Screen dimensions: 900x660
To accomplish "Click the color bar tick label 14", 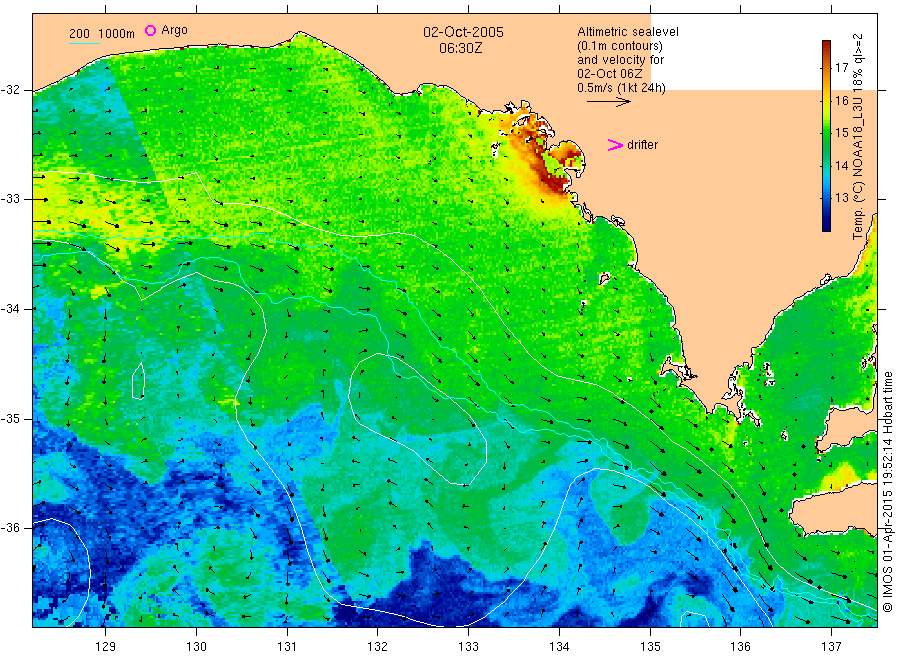I will point(841,165).
